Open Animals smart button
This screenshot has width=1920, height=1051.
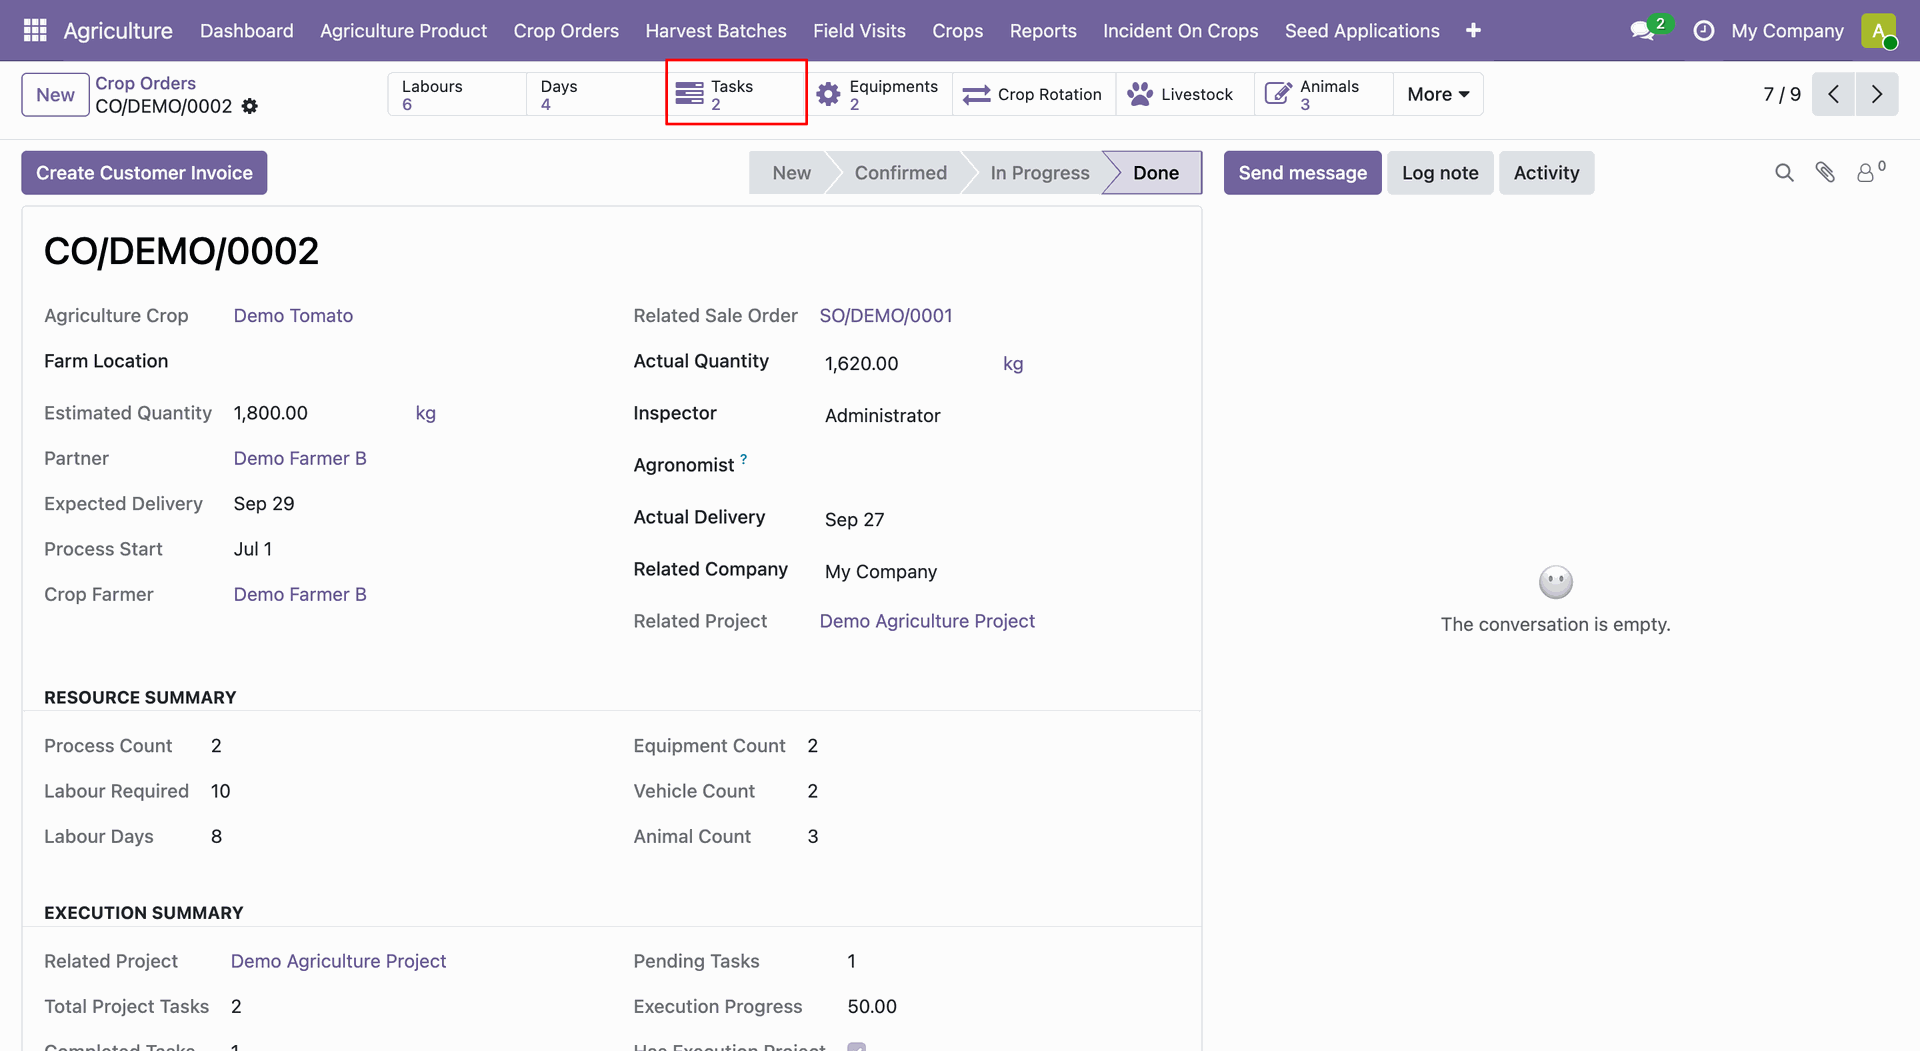[1323, 94]
